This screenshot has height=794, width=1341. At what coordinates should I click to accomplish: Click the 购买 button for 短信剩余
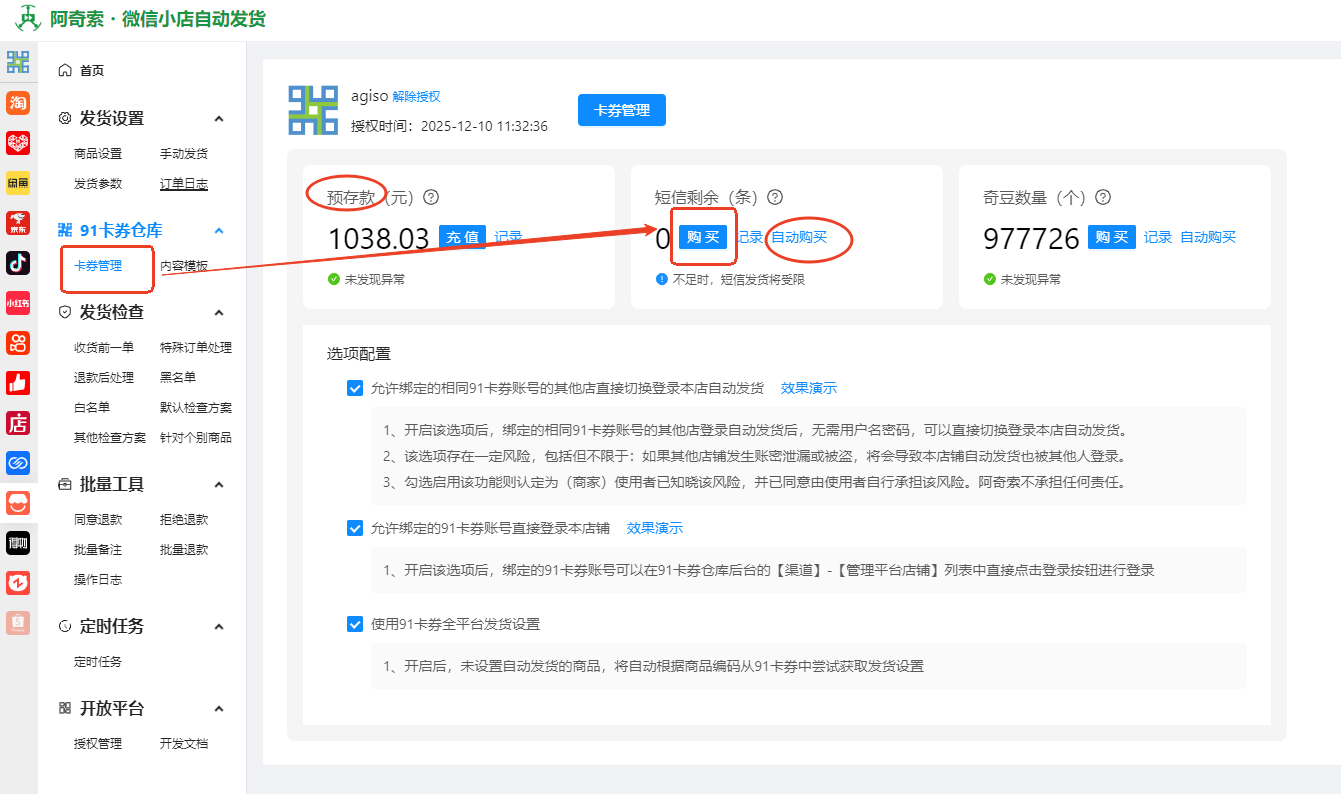click(x=703, y=238)
